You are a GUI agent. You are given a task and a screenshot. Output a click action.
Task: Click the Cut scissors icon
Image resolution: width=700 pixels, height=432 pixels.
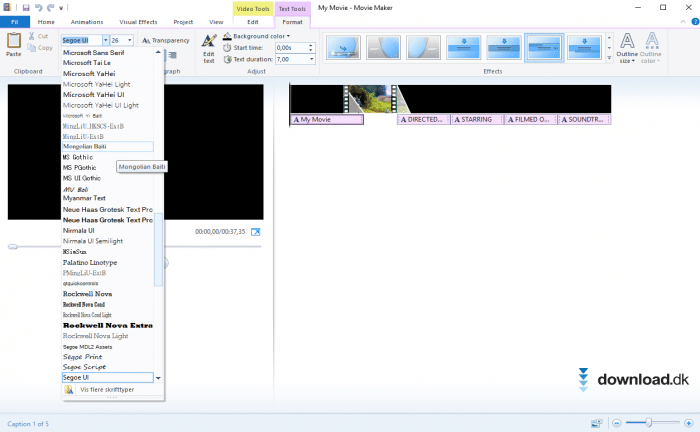click(32, 36)
